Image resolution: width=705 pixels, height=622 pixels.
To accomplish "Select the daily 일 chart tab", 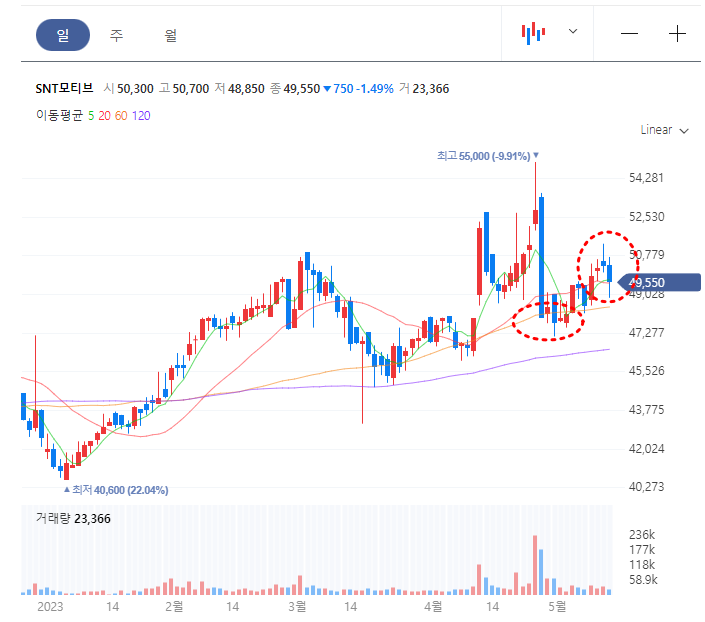I will pyautogui.click(x=63, y=35).
